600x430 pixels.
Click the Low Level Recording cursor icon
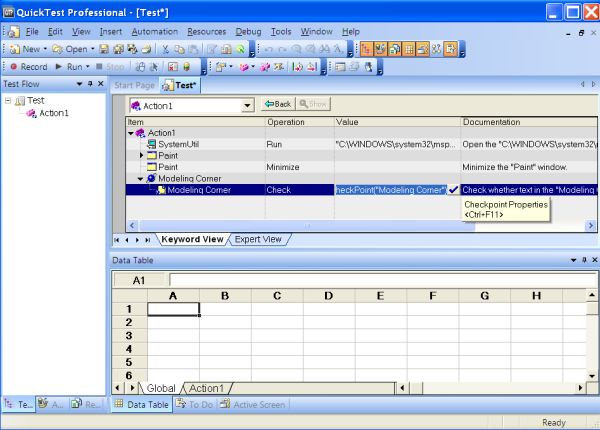click(154, 67)
